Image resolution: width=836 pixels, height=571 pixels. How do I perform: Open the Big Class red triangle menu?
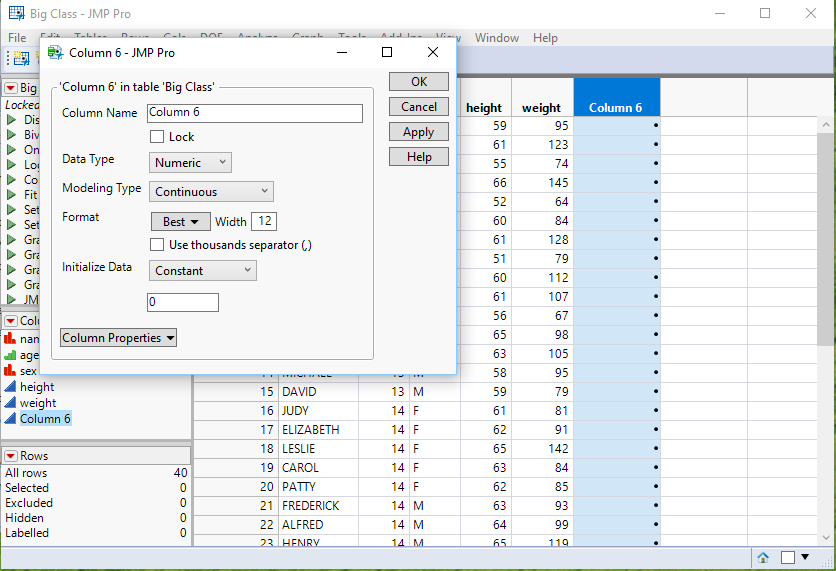point(11,88)
